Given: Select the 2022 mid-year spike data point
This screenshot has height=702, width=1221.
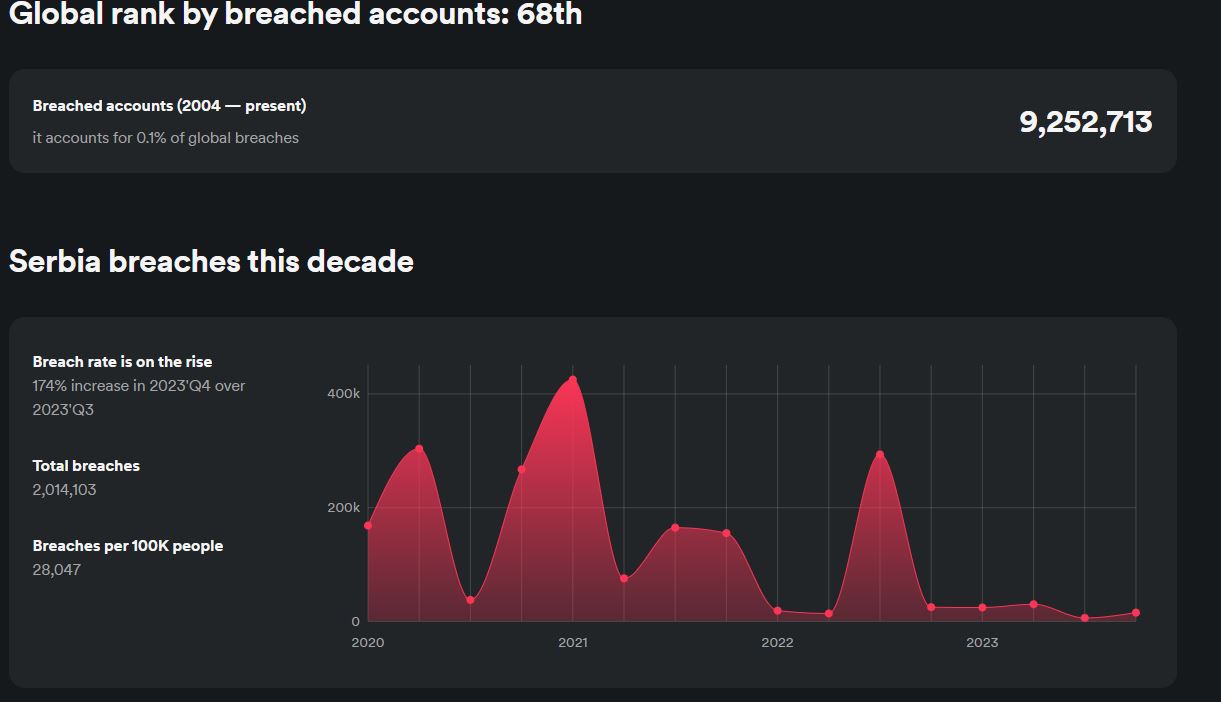Looking at the screenshot, I should pos(880,455).
